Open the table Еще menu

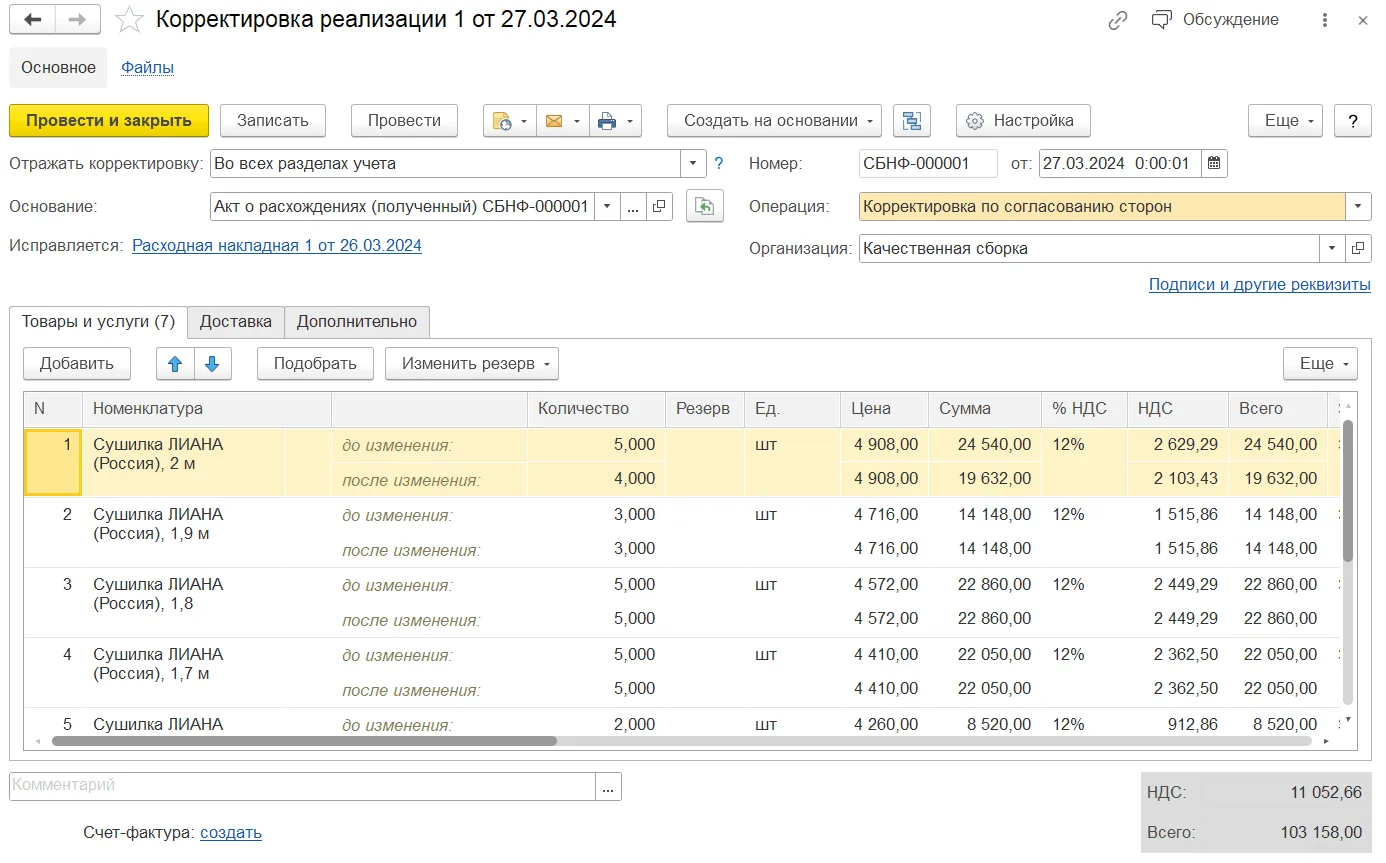point(1320,364)
